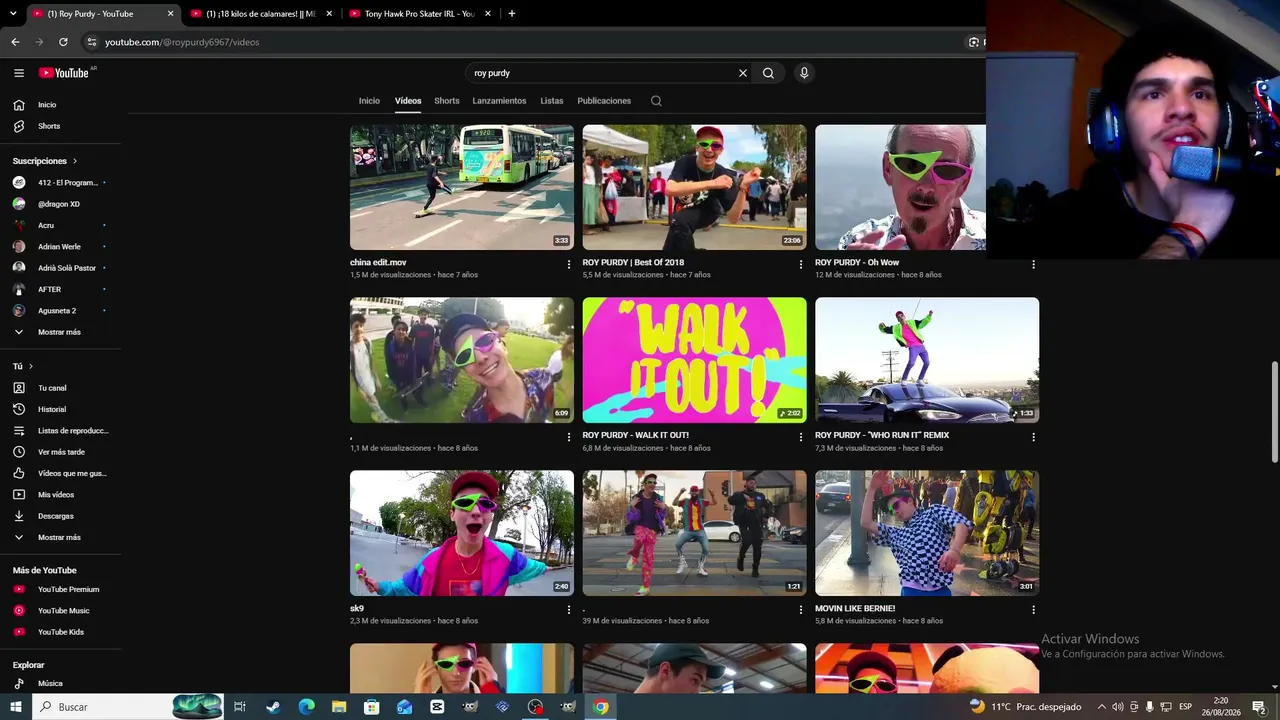Play the 'WALK IT OUT!' thumbnail
Image resolution: width=1280 pixels, height=720 pixels.
(695, 360)
